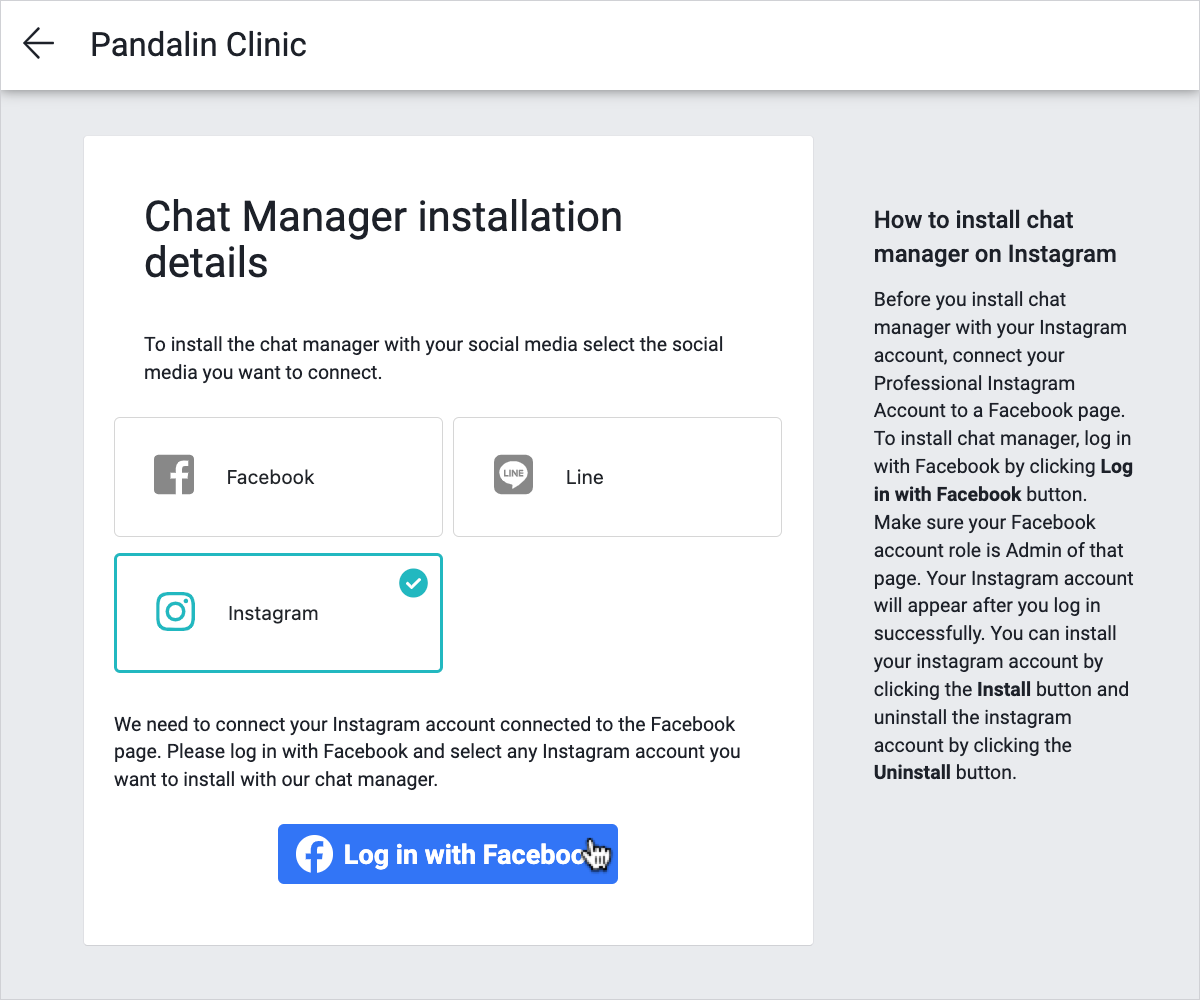The image size is (1200, 1000).
Task: Click the bold 'Install' word in help text
Action: coord(1004,689)
